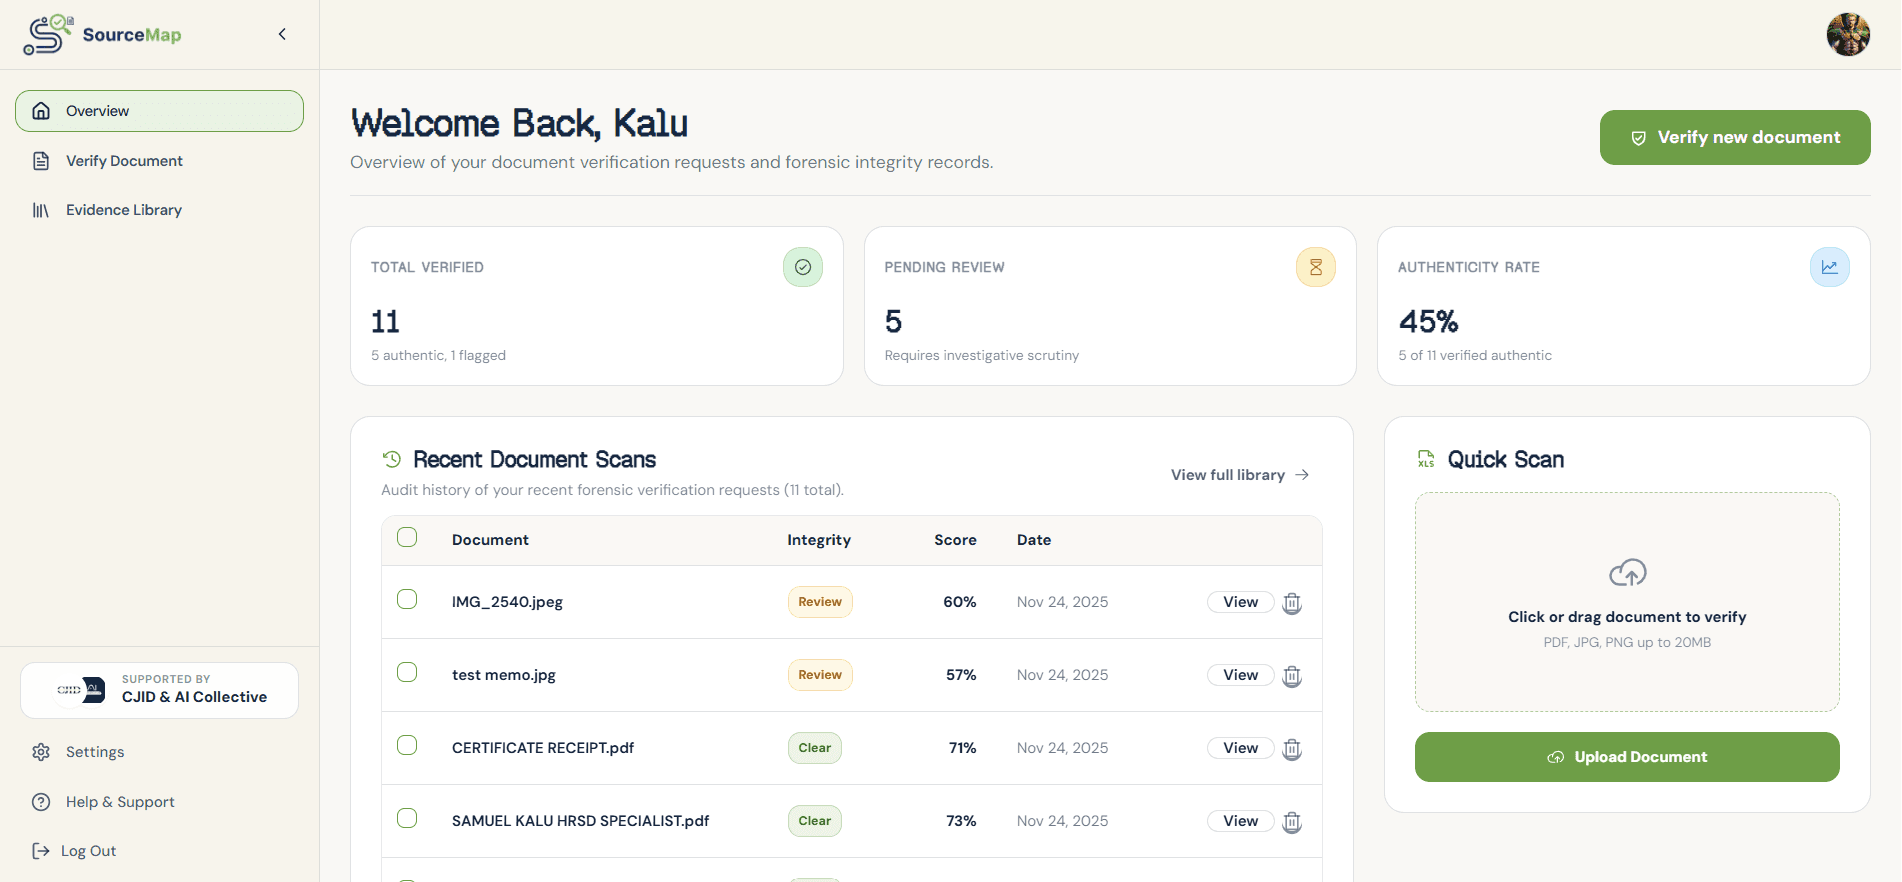Click the 73% score value
The width and height of the screenshot is (1902, 882).
961,821
